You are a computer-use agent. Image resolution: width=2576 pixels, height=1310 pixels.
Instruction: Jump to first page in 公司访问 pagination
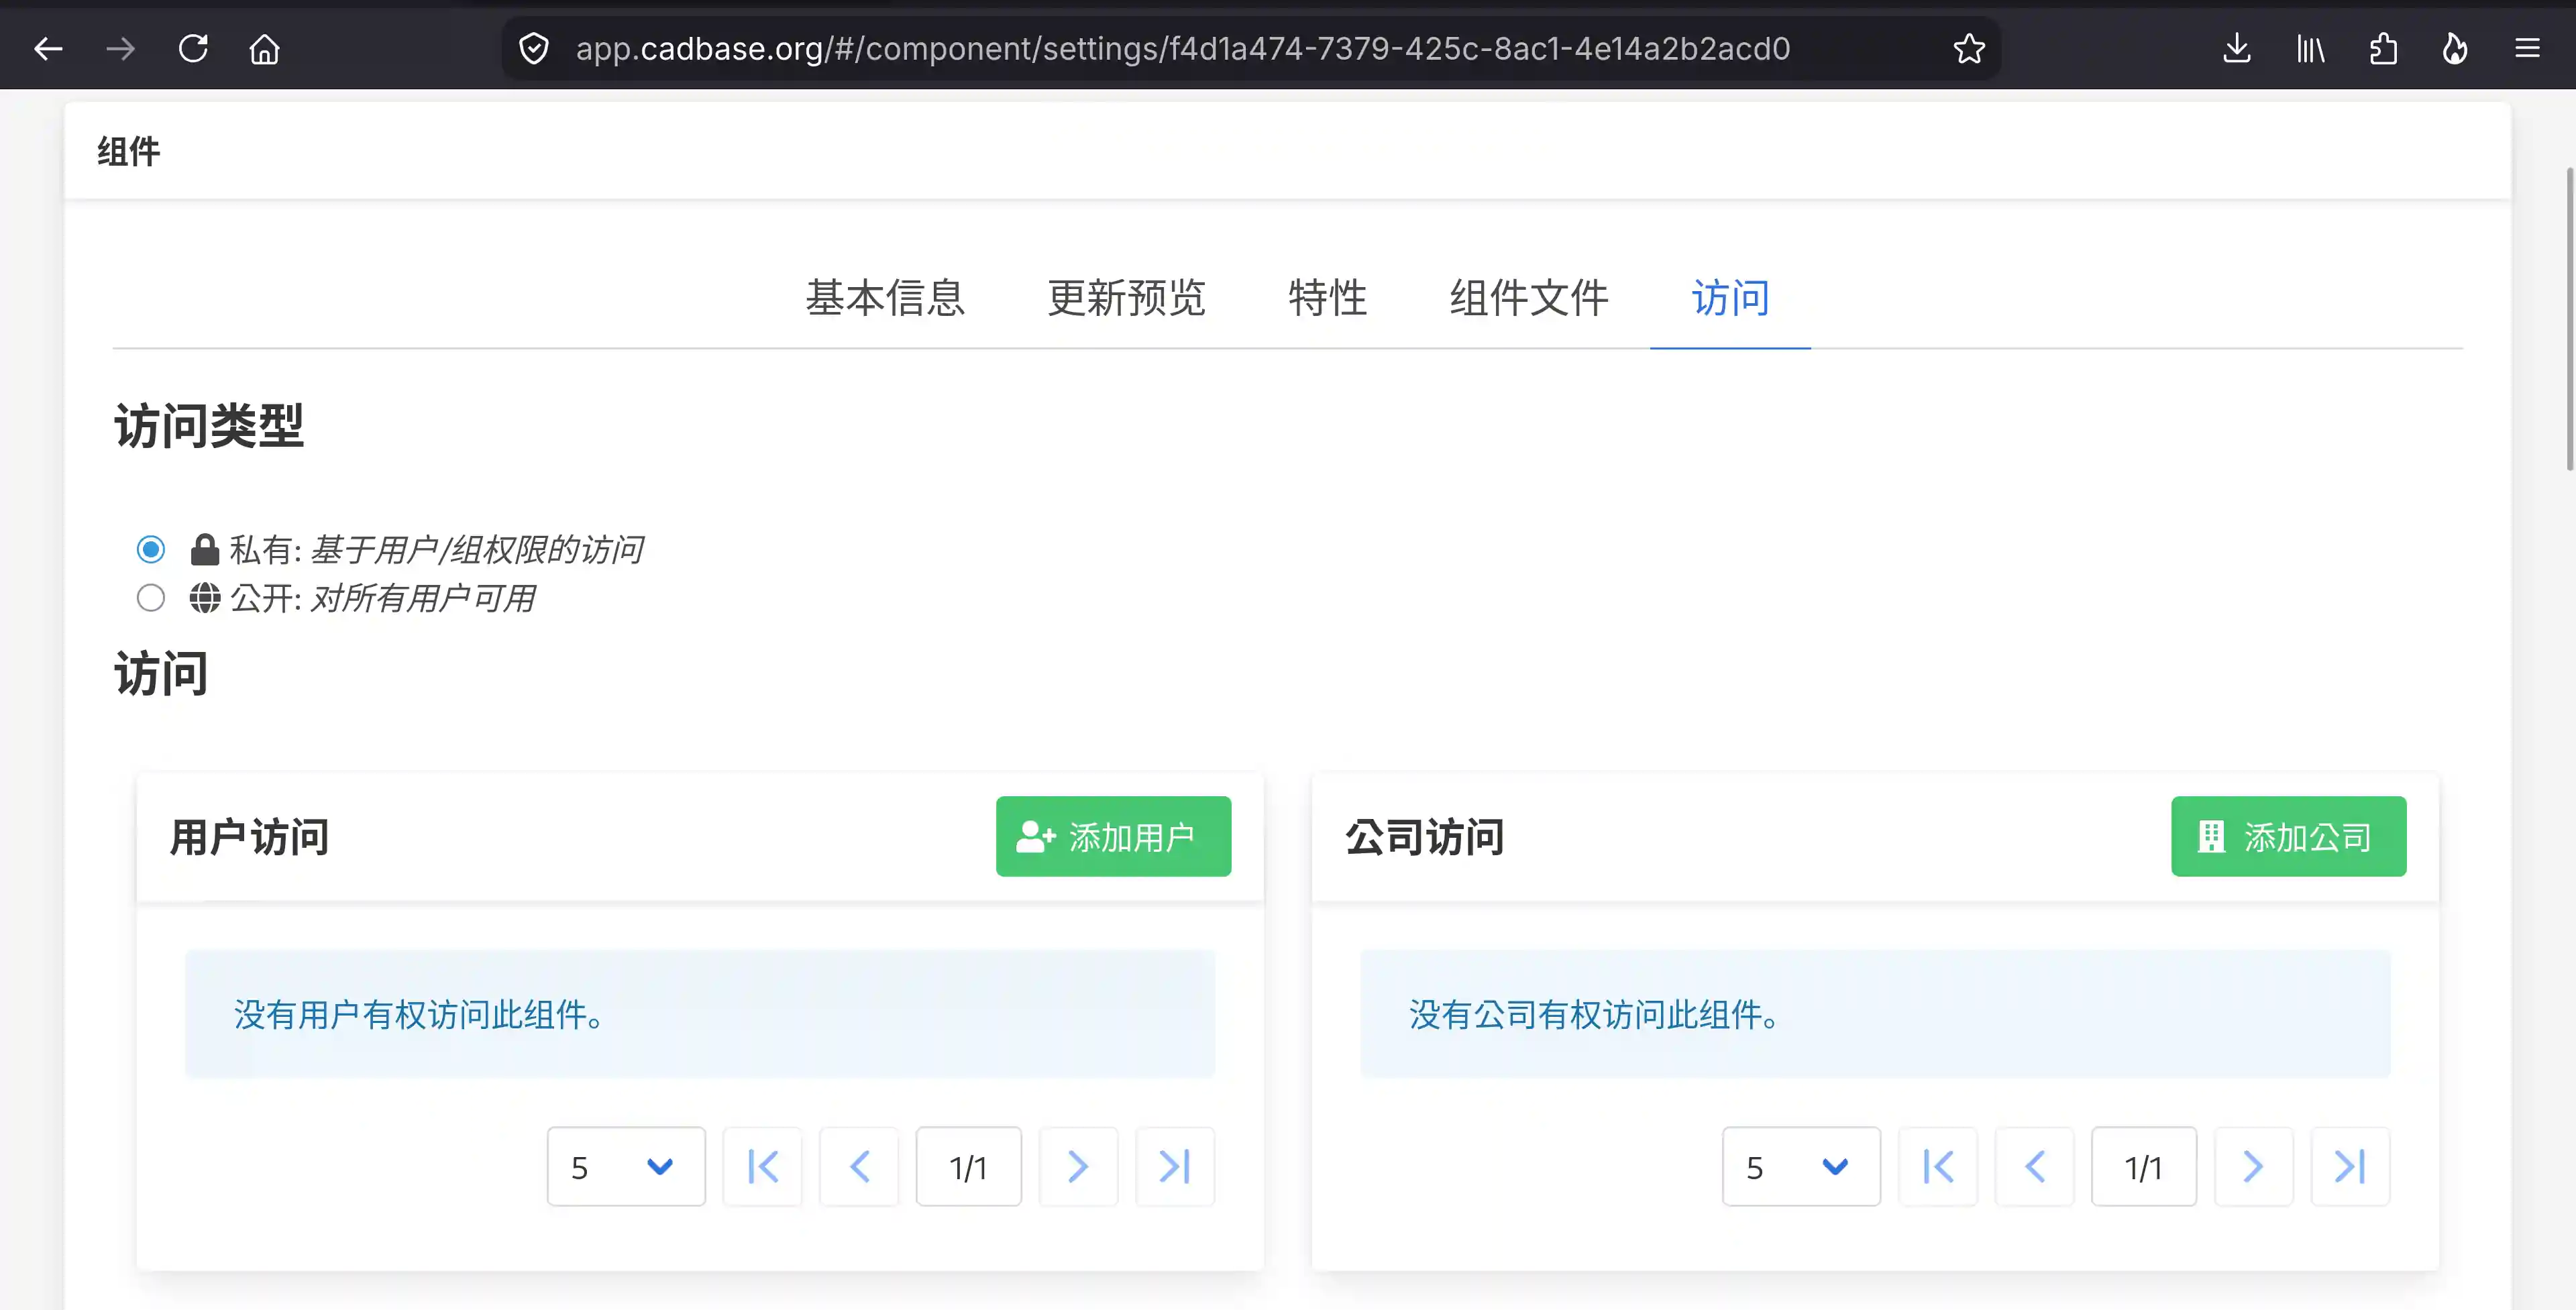tap(1938, 1166)
